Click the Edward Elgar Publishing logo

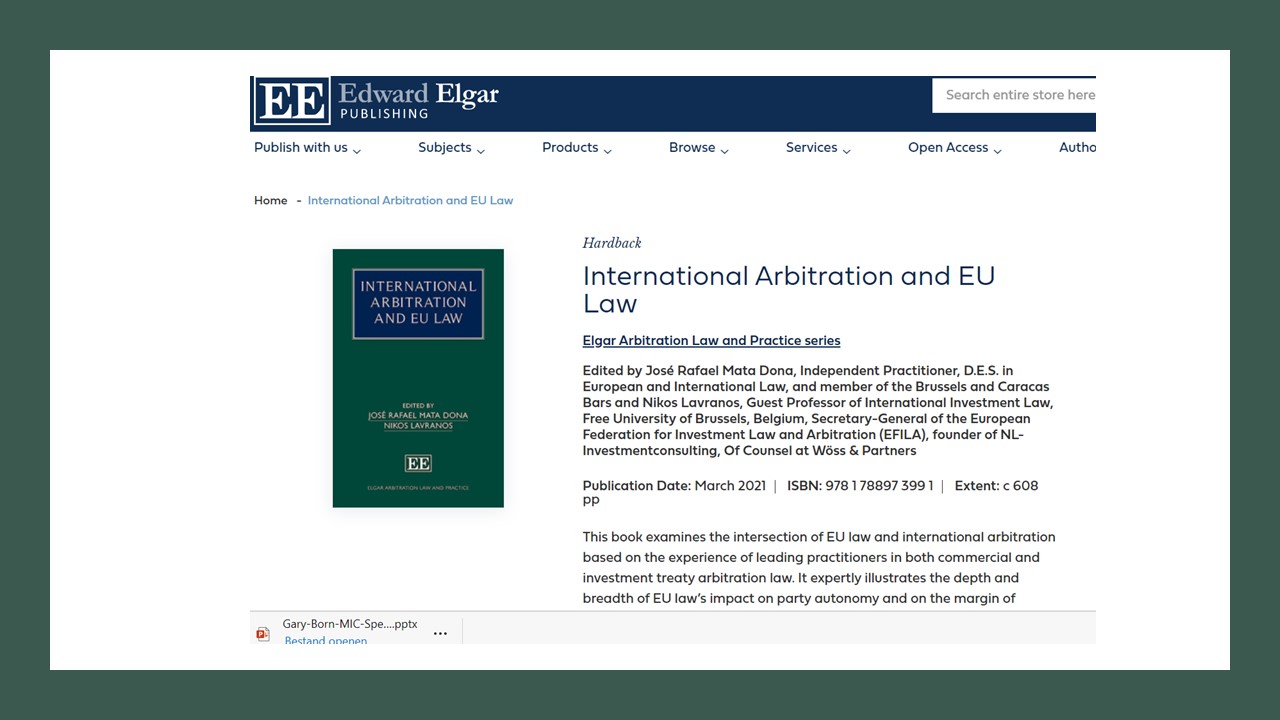coord(376,101)
